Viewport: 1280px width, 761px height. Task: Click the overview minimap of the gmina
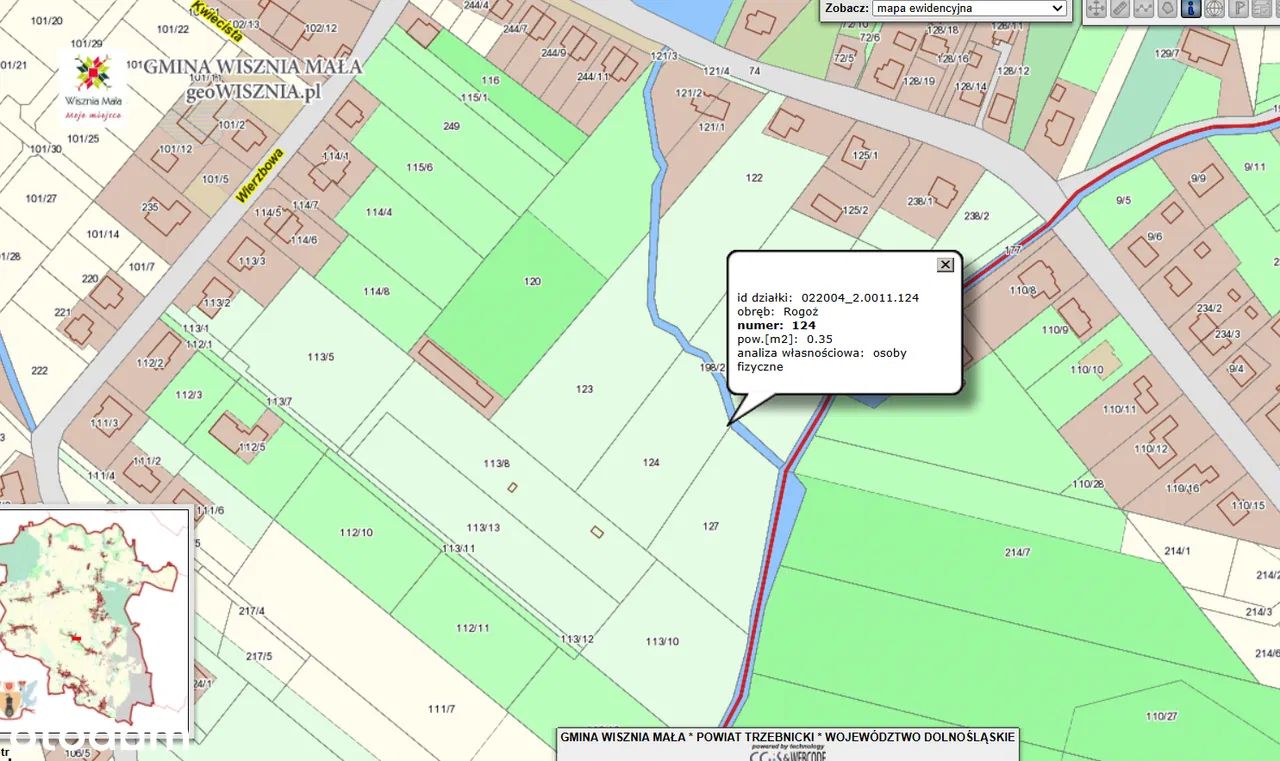coord(93,615)
